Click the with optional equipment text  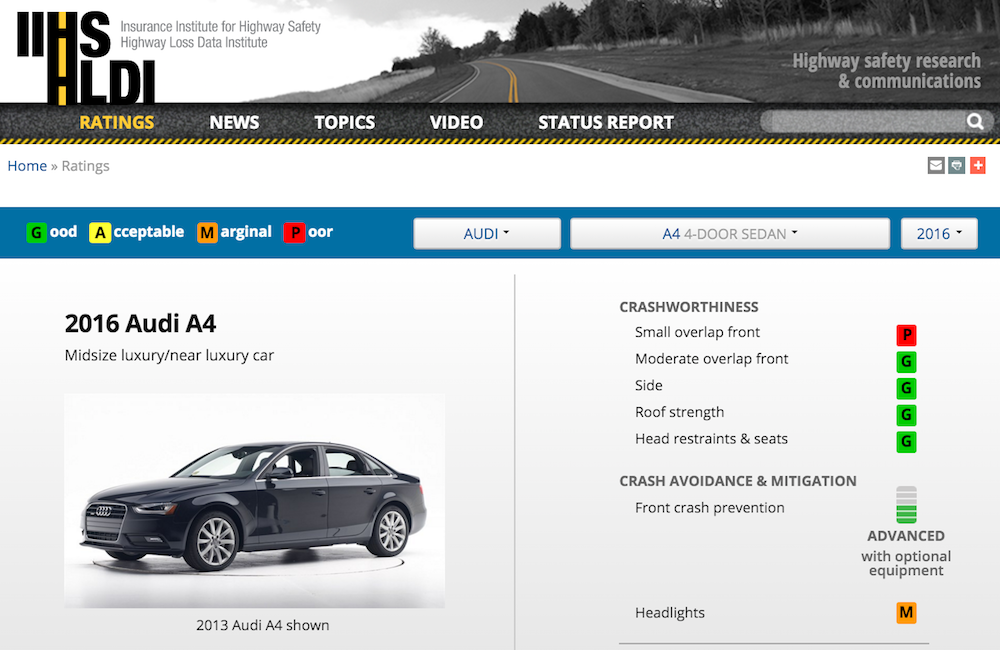click(x=906, y=563)
